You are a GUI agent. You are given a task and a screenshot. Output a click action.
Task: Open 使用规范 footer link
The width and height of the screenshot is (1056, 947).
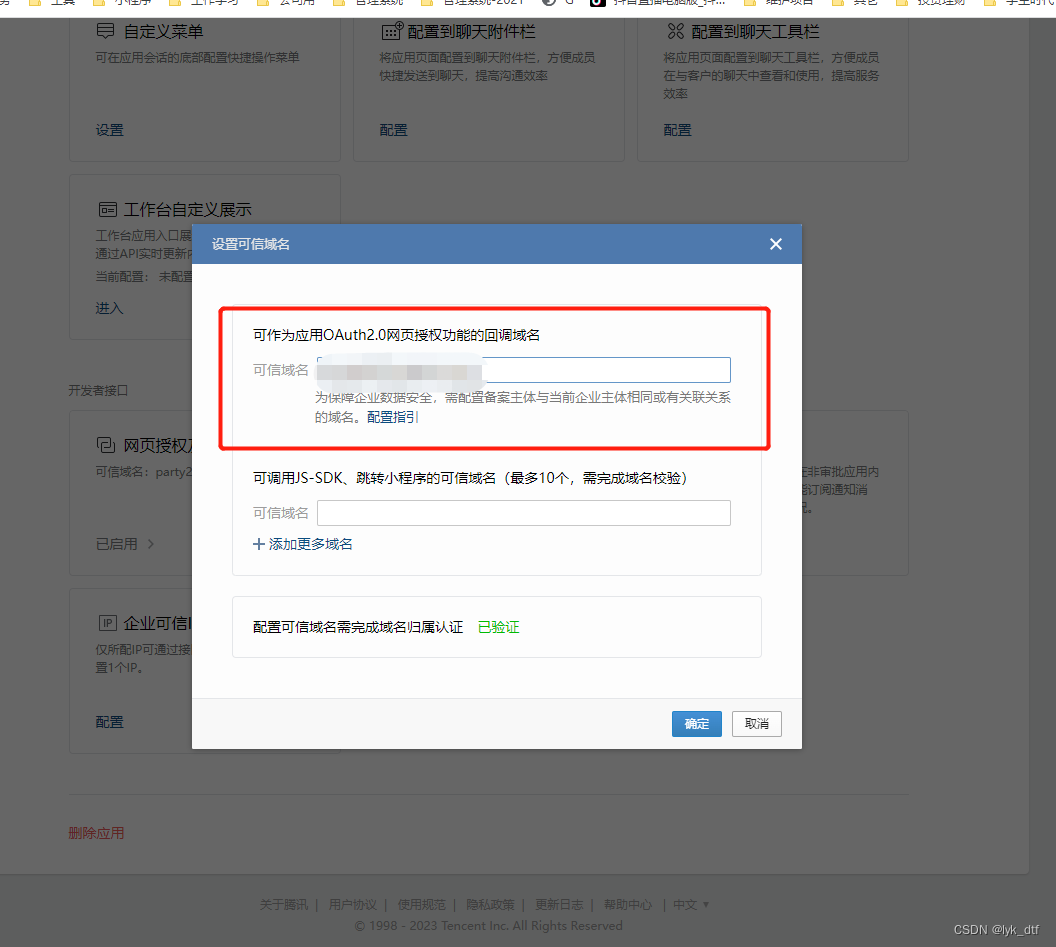point(422,905)
